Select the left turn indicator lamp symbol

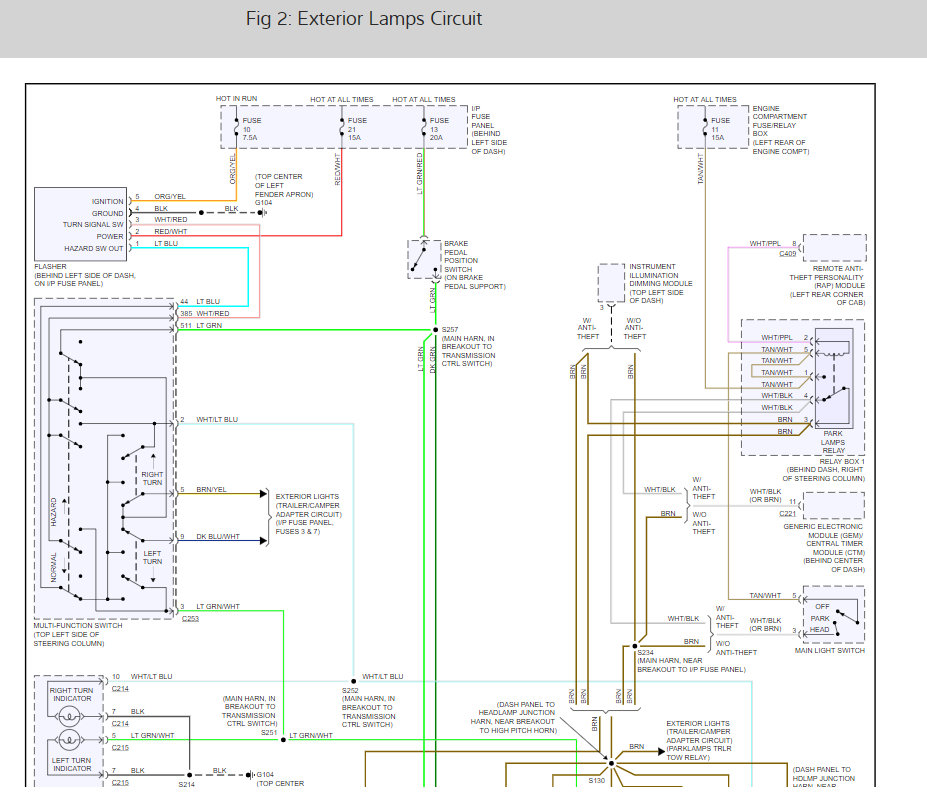tap(69, 739)
